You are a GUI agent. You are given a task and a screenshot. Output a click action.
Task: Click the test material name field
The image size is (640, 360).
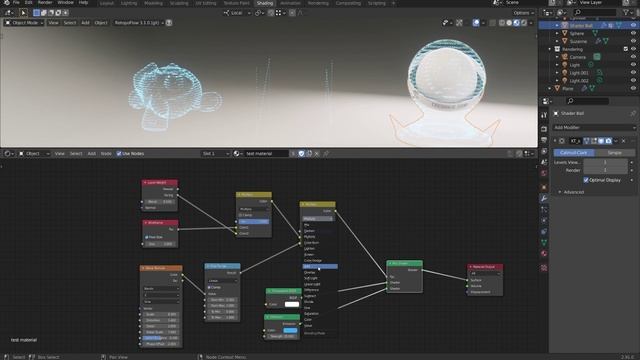click(x=267, y=153)
